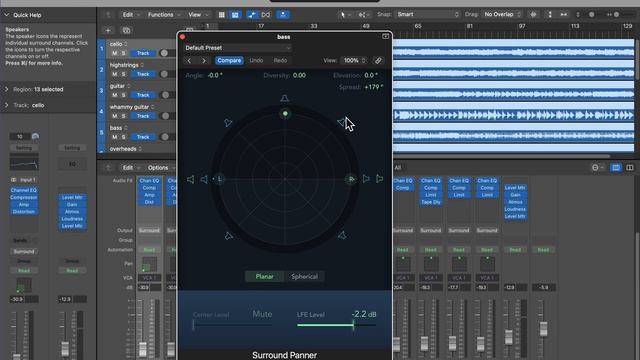Click the horizontal auto zoom icon

pos(564,14)
